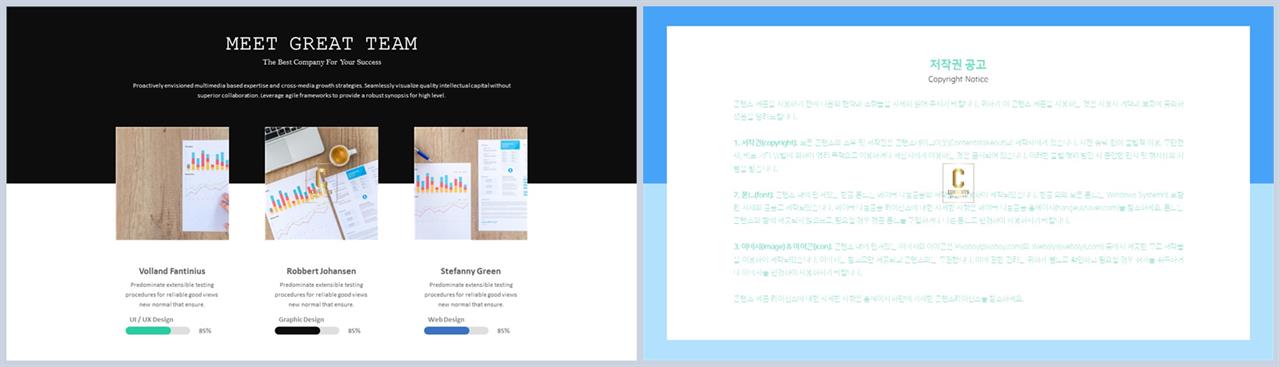Viewport: 1280px width, 367px height.
Task: Click the name Volland Fantinius
Action: (x=172, y=271)
